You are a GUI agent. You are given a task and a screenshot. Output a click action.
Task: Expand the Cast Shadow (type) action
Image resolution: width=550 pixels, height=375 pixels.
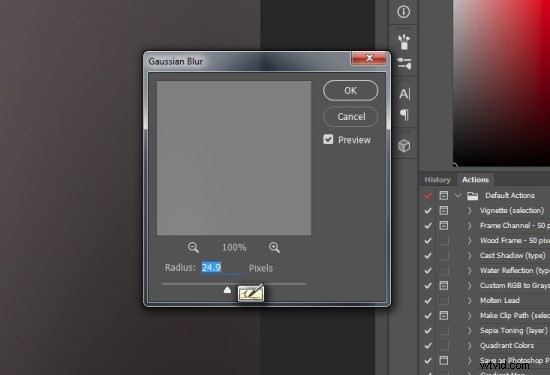click(470, 255)
